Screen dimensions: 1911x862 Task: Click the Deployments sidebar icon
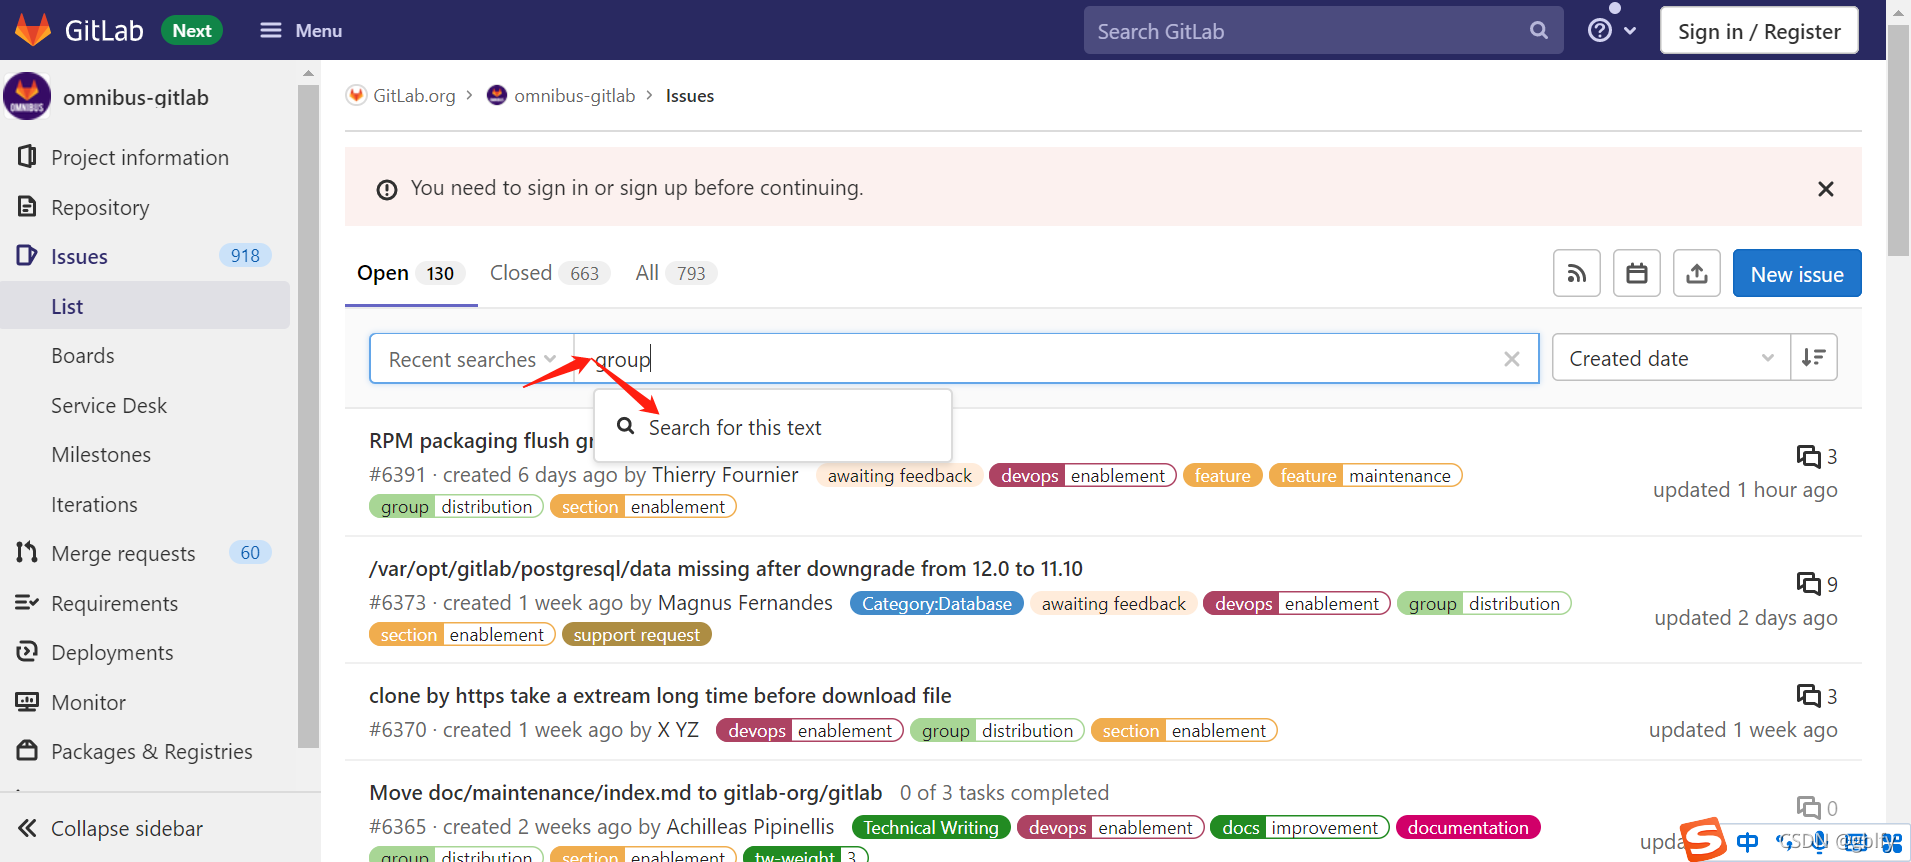tap(27, 652)
